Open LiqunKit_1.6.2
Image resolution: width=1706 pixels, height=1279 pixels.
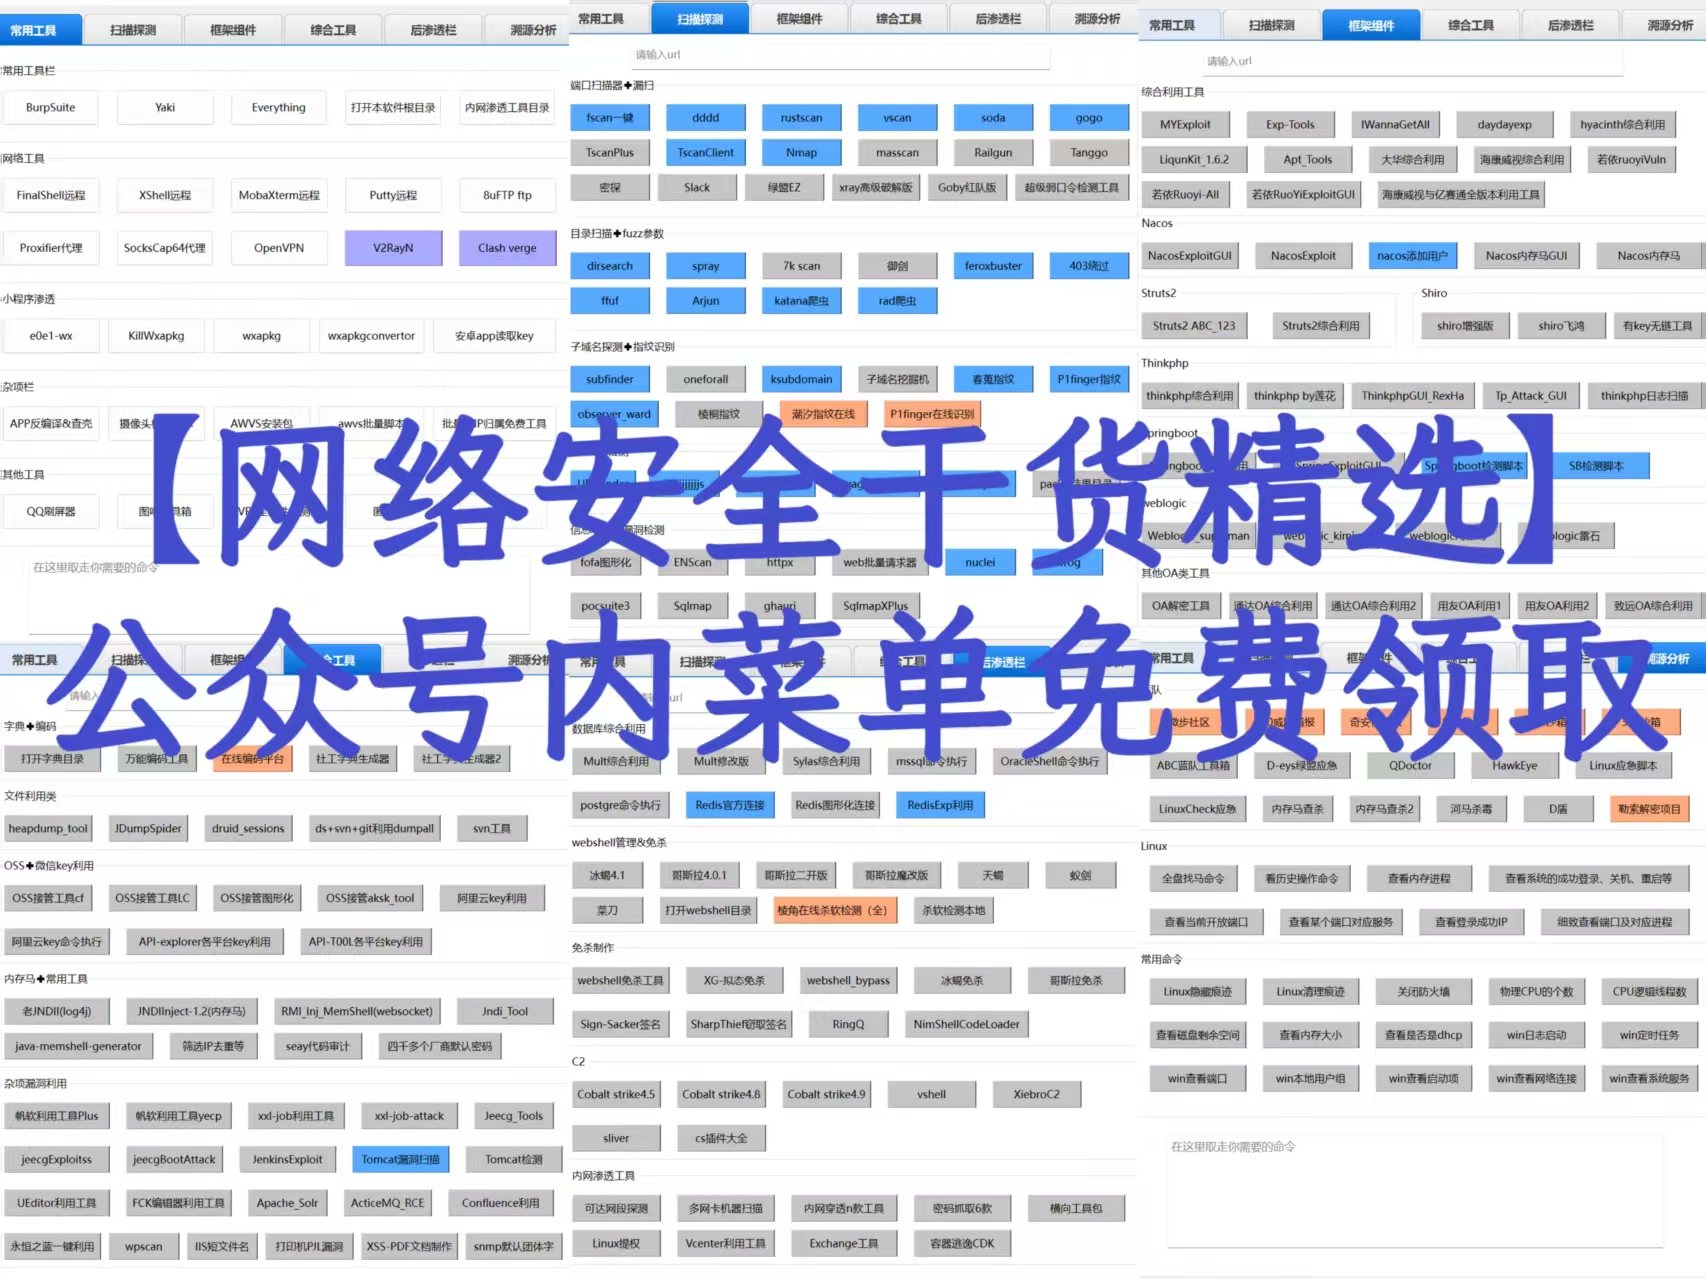click(1194, 160)
